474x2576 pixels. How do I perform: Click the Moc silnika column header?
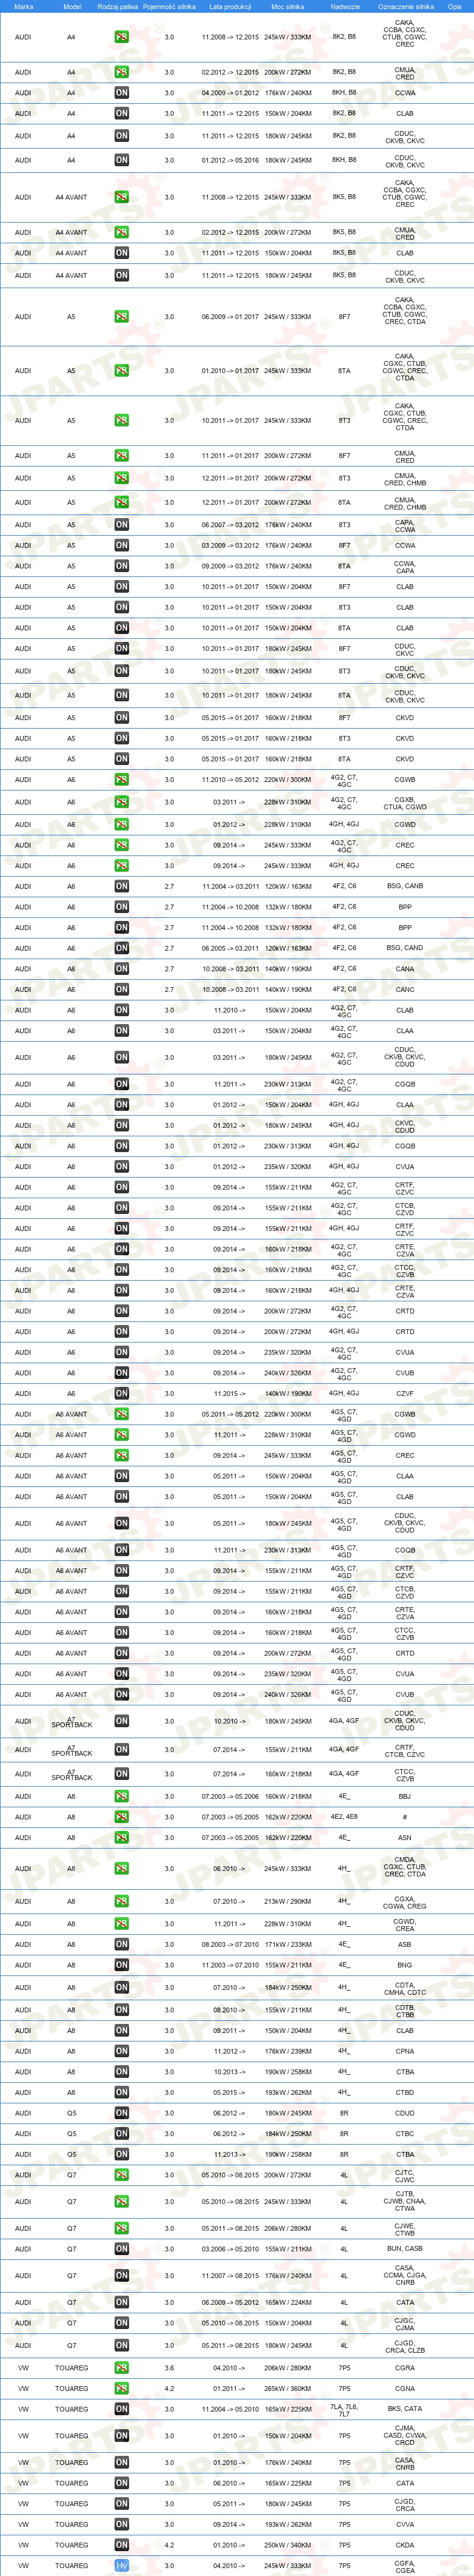pyautogui.click(x=287, y=6)
